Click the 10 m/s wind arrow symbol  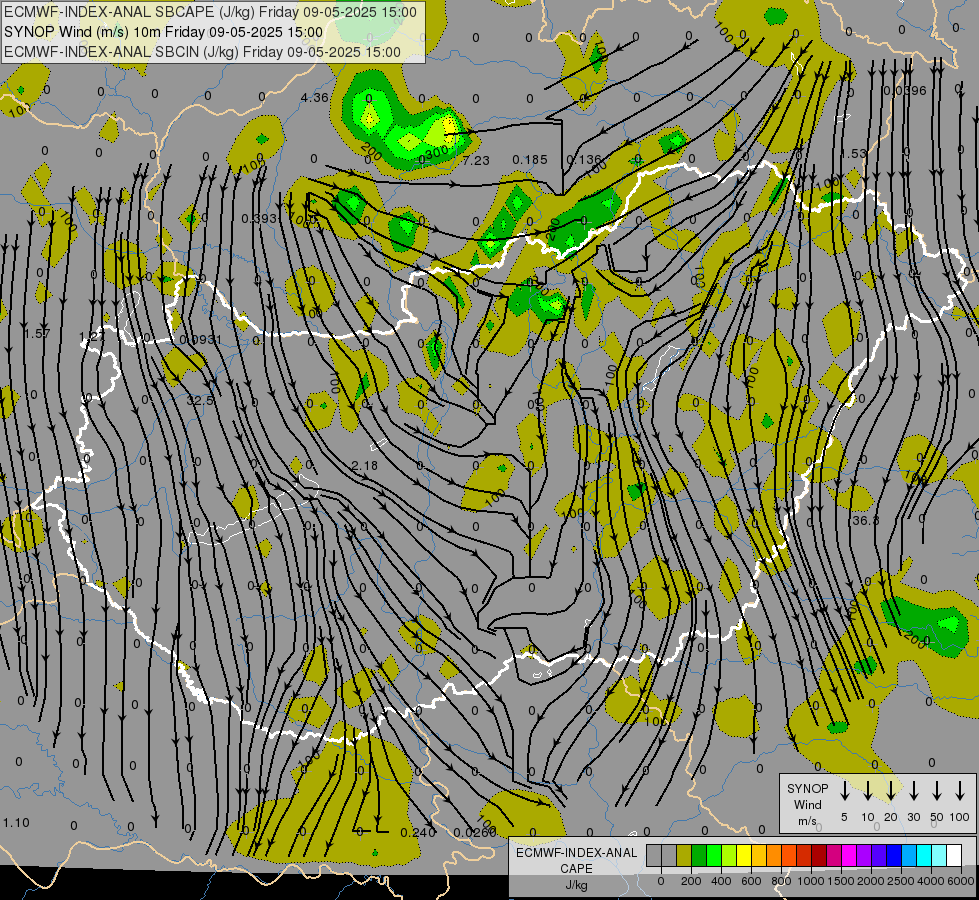coord(867,791)
